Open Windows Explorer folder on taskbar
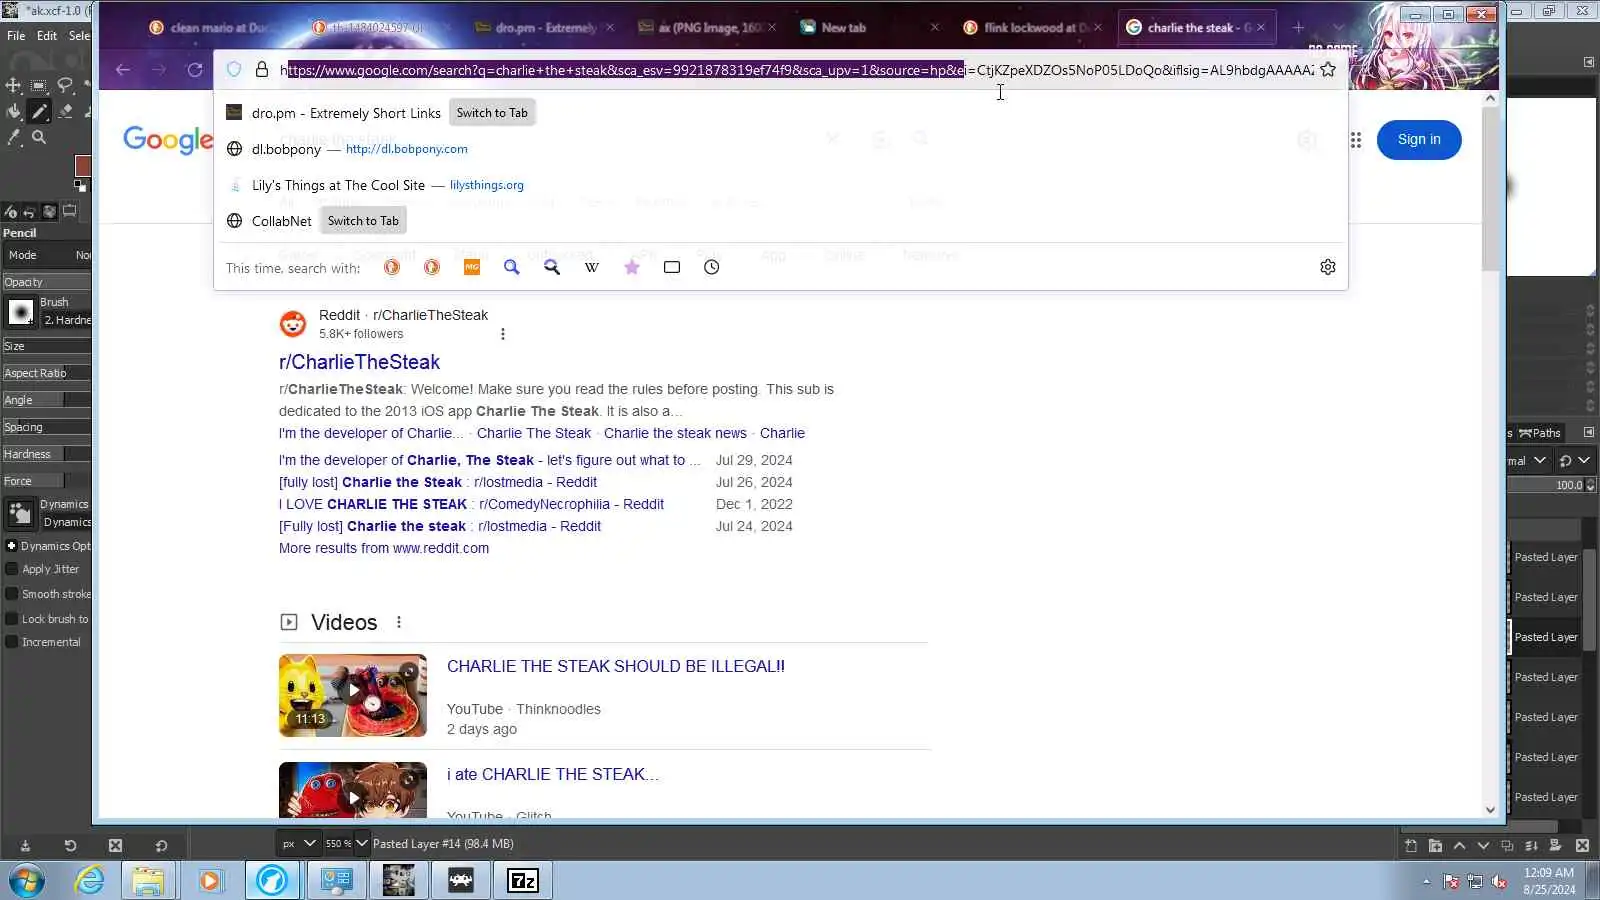Viewport: 1600px width, 900px height. [x=148, y=880]
